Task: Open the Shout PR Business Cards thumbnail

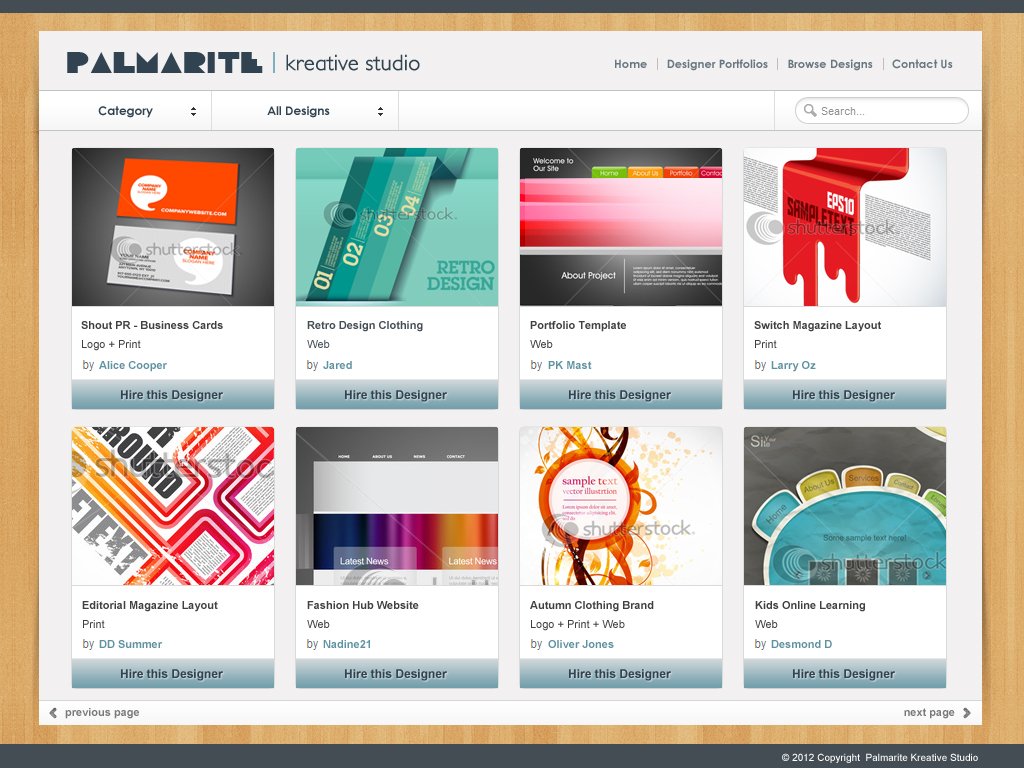Action: 173,227
